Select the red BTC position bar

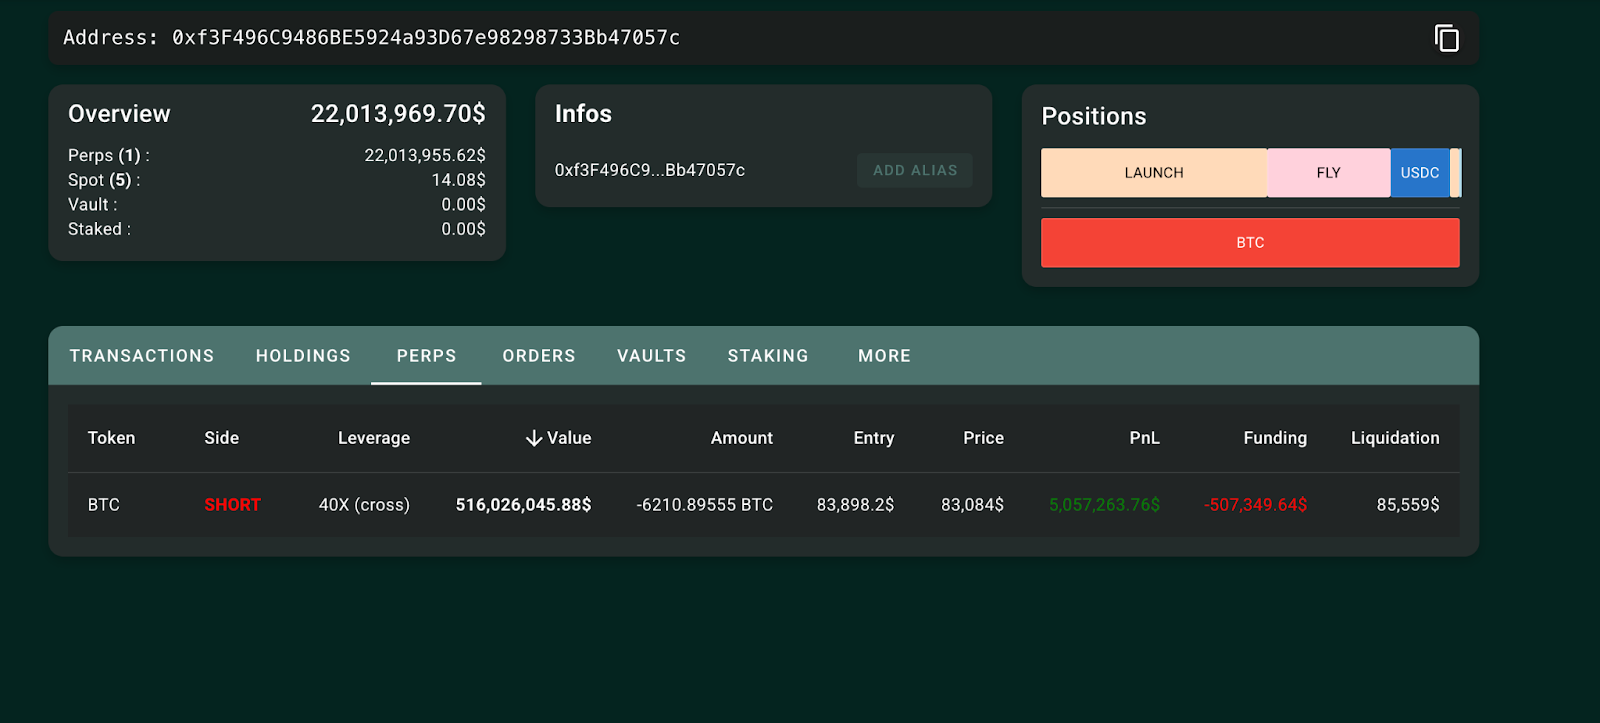(1250, 243)
